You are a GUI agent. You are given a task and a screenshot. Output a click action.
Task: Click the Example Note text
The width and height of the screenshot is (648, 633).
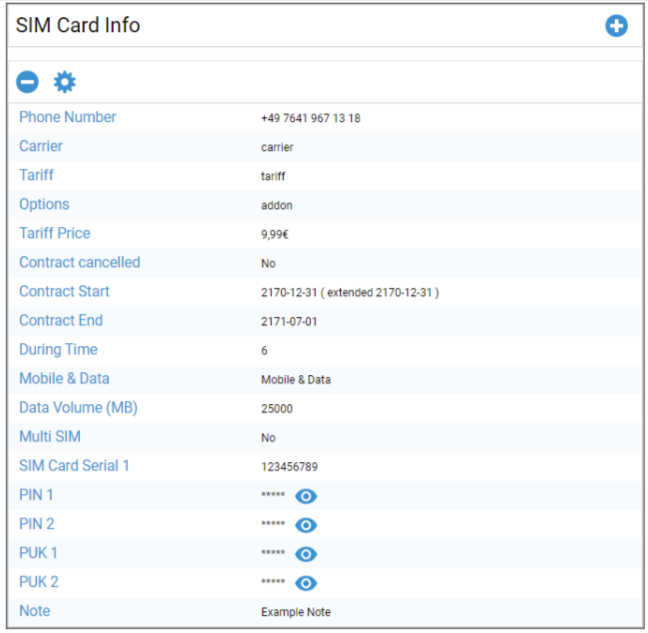[295, 612]
